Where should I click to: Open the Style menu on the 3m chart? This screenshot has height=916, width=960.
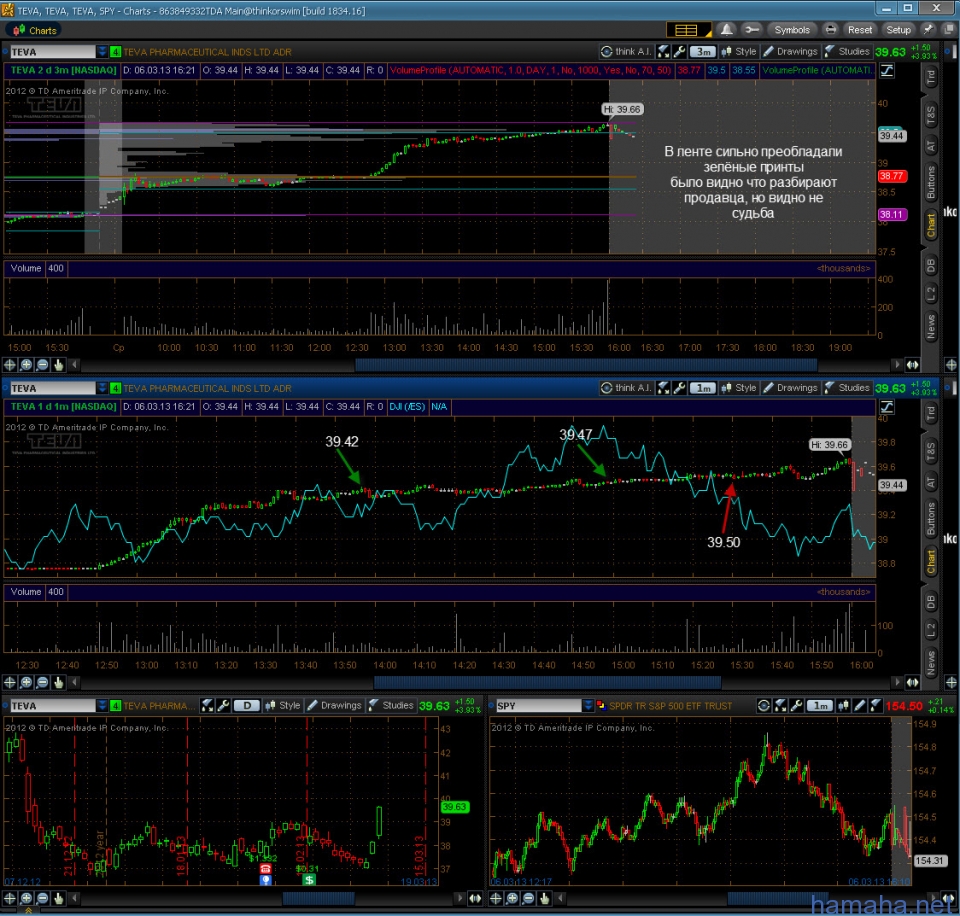click(x=739, y=51)
